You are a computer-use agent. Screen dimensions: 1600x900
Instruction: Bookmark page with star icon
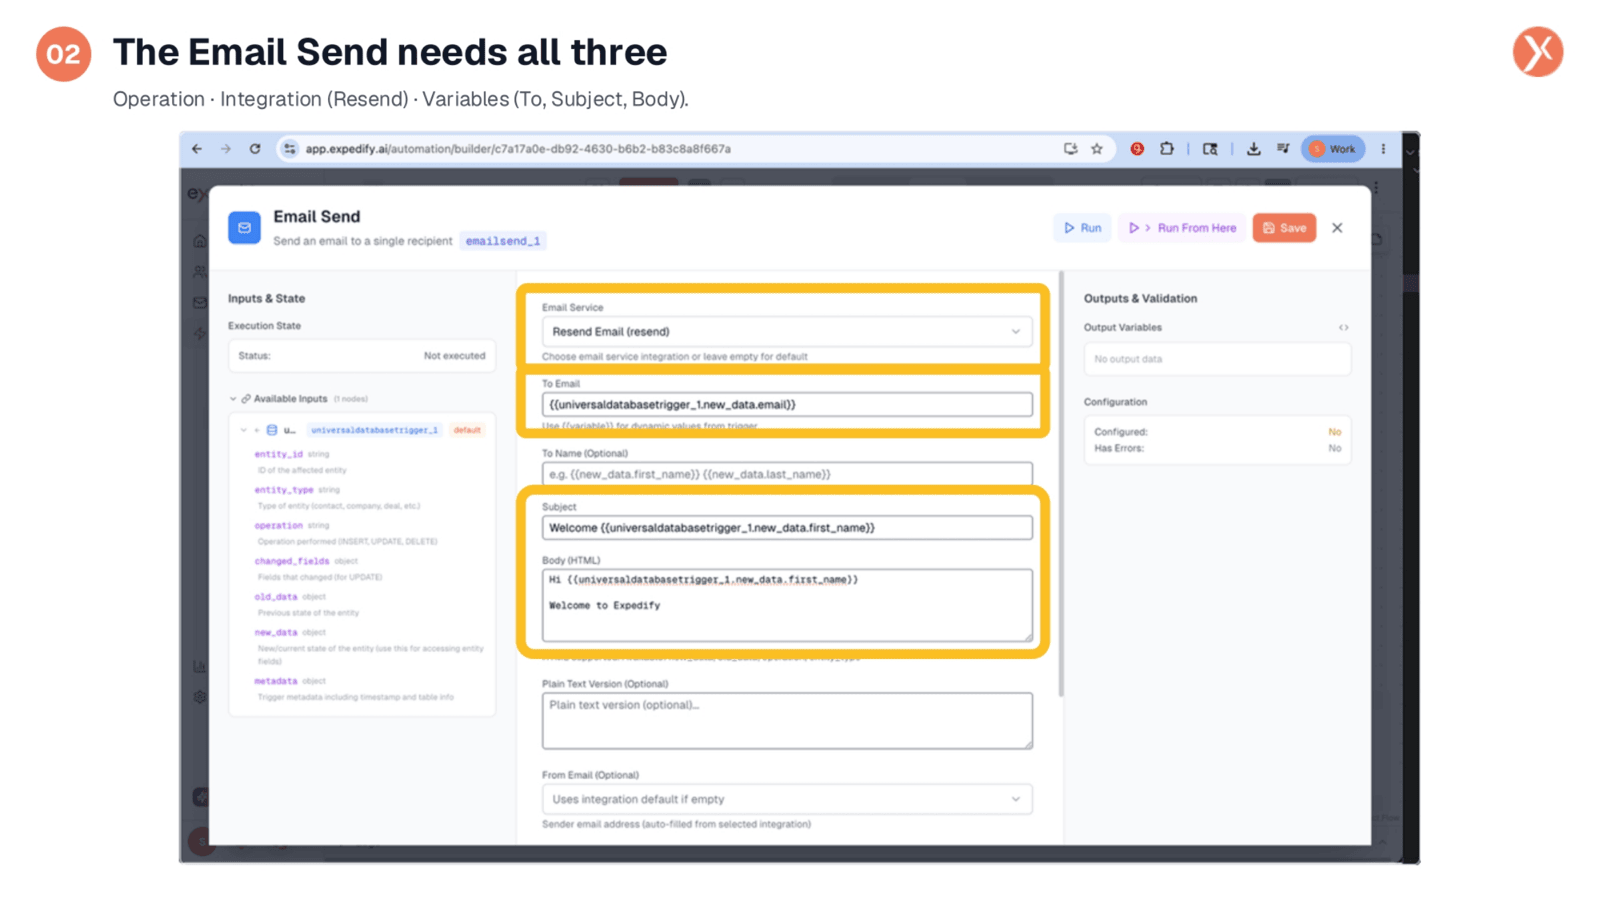click(x=1097, y=149)
